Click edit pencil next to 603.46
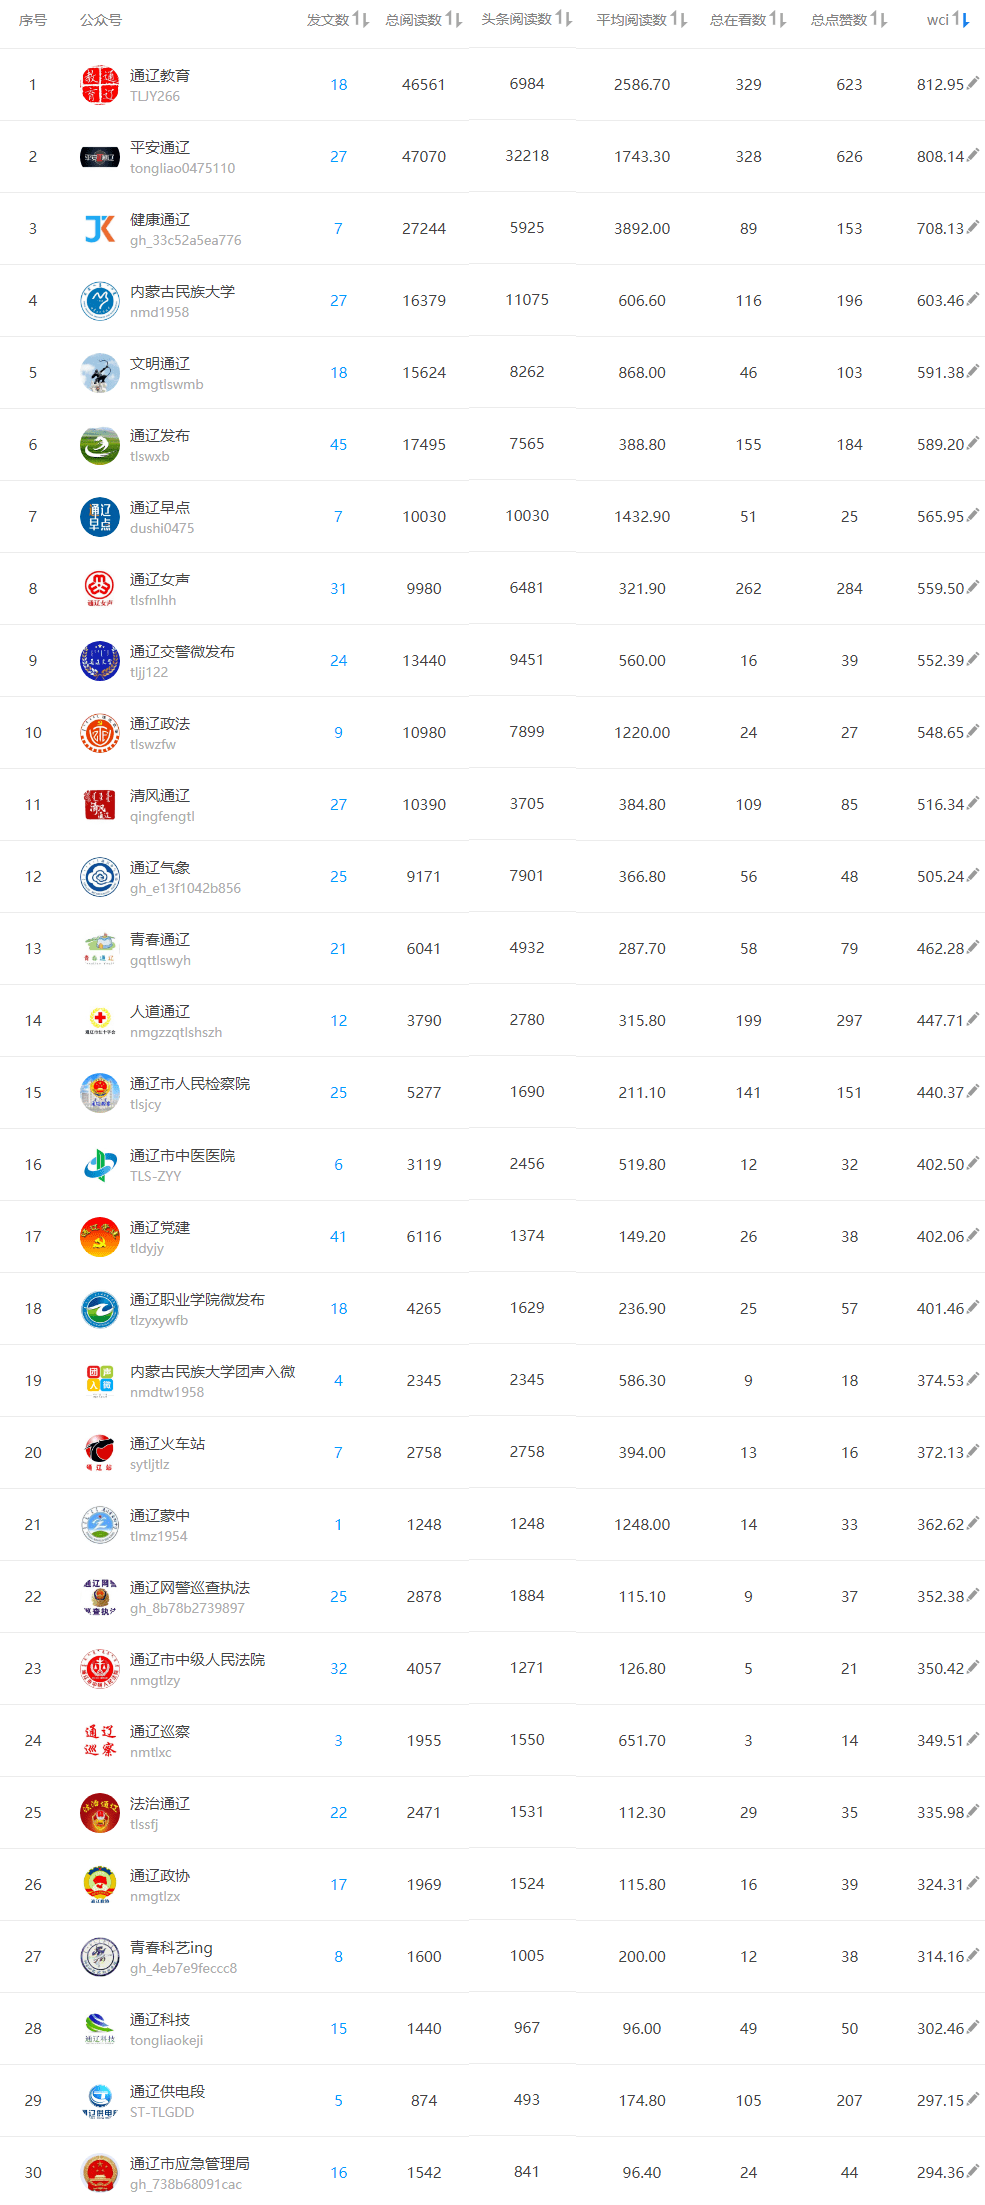The height and width of the screenshot is (2205, 985). click(x=973, y=299)
